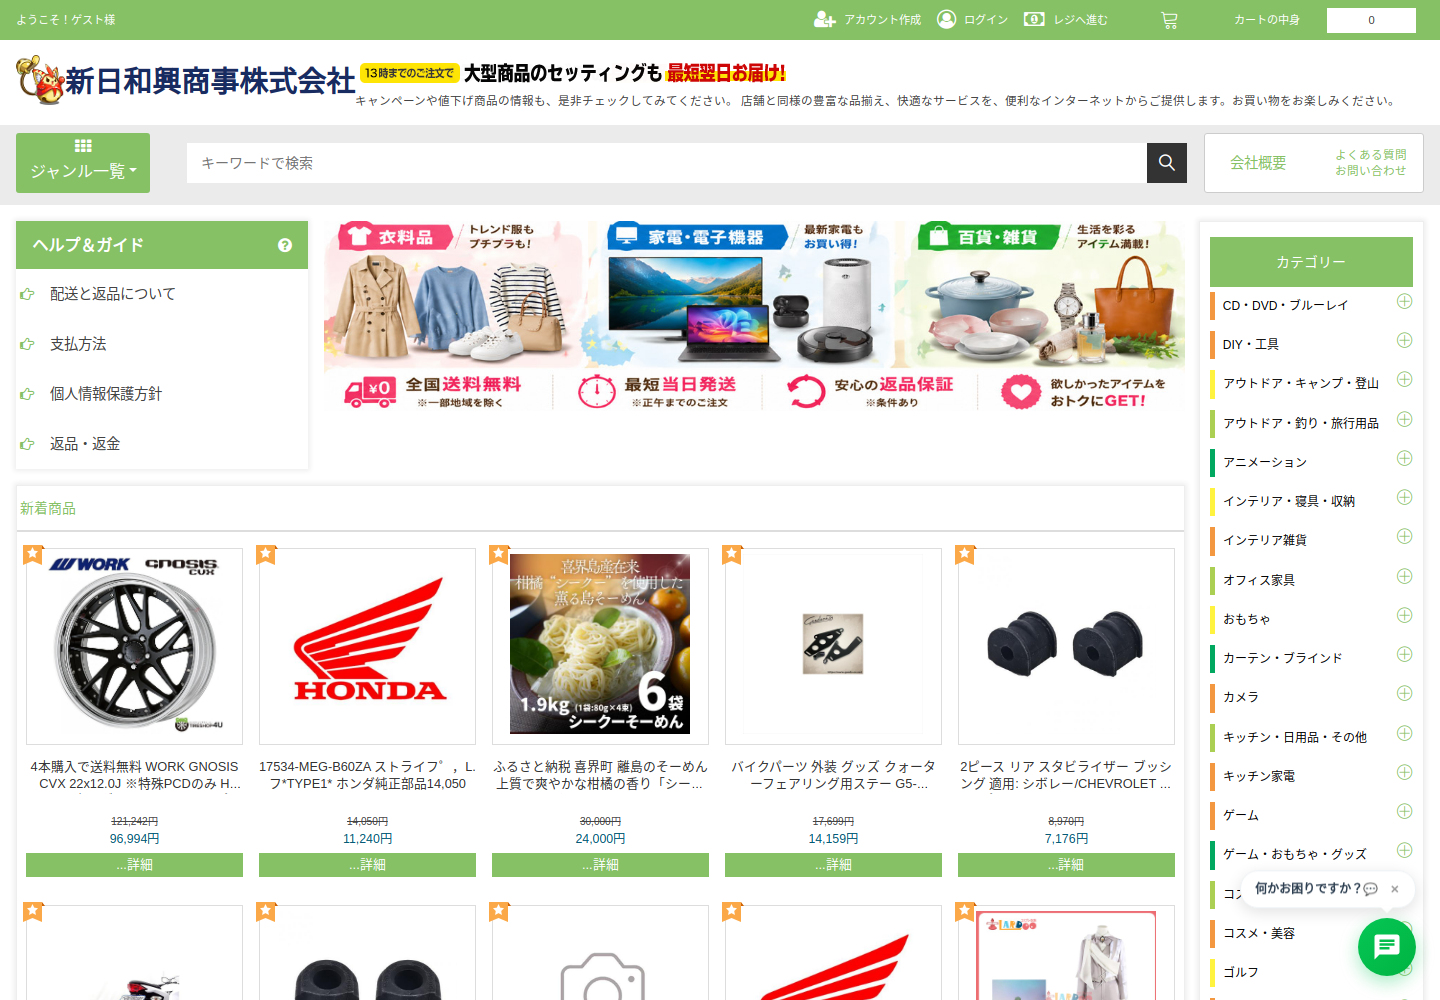Click the cart contents count field
1440x1000 pixels.
(x=1371, y=20)
